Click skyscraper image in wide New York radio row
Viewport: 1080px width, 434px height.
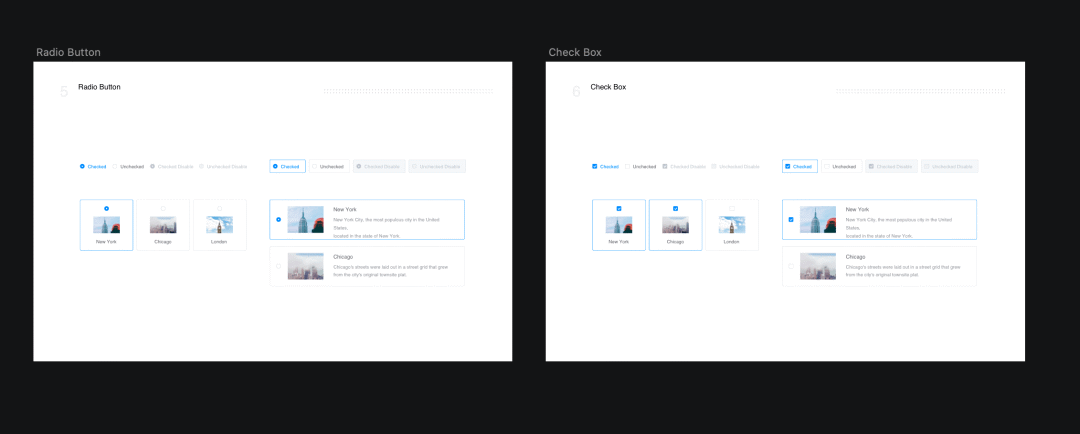click(306, 220)
